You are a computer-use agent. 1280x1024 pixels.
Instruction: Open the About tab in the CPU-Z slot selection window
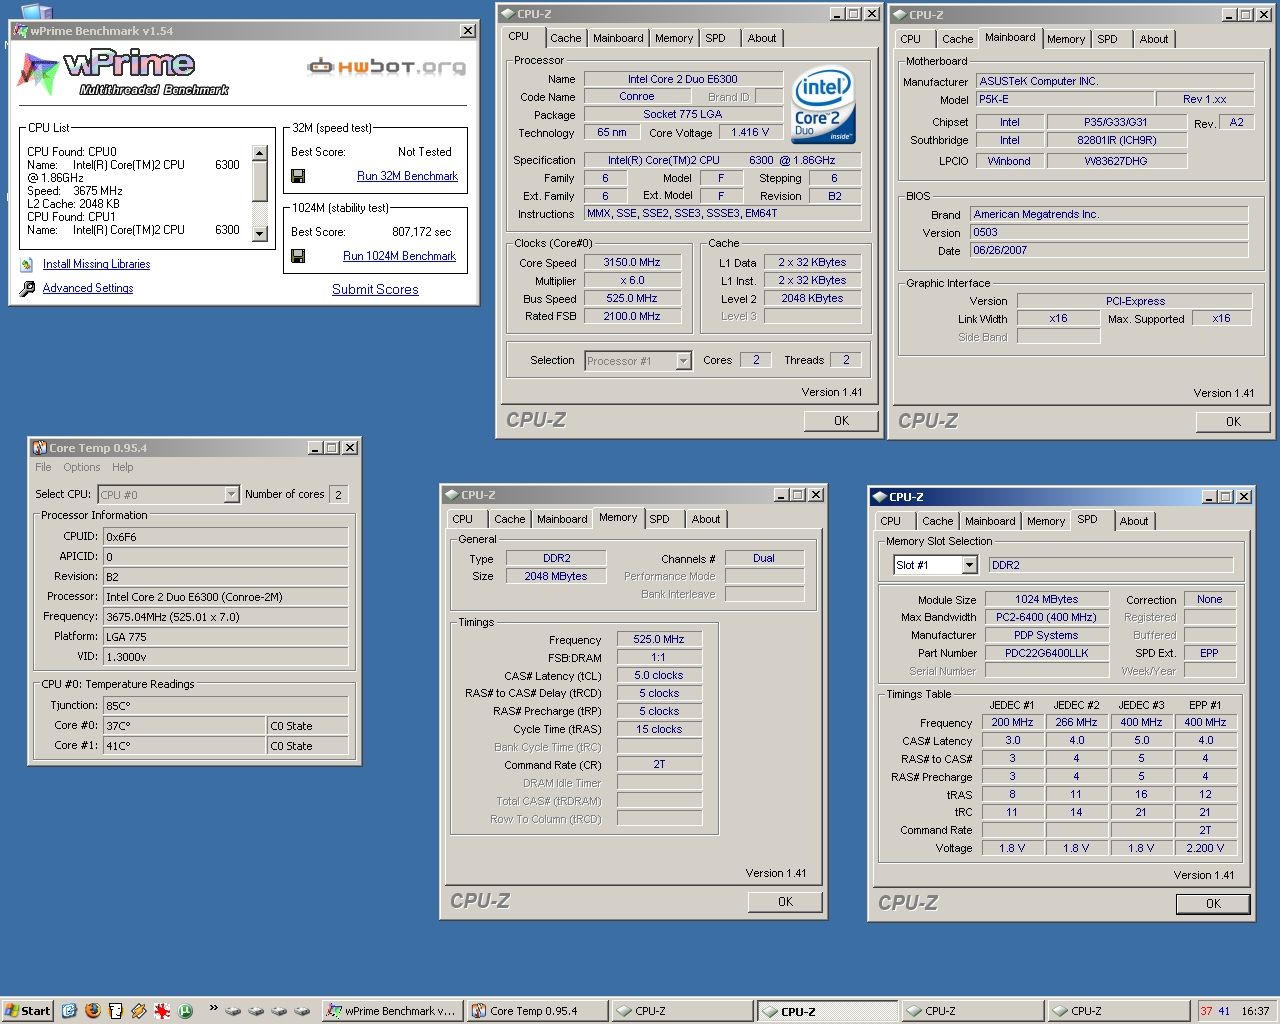click(1134, 521)
